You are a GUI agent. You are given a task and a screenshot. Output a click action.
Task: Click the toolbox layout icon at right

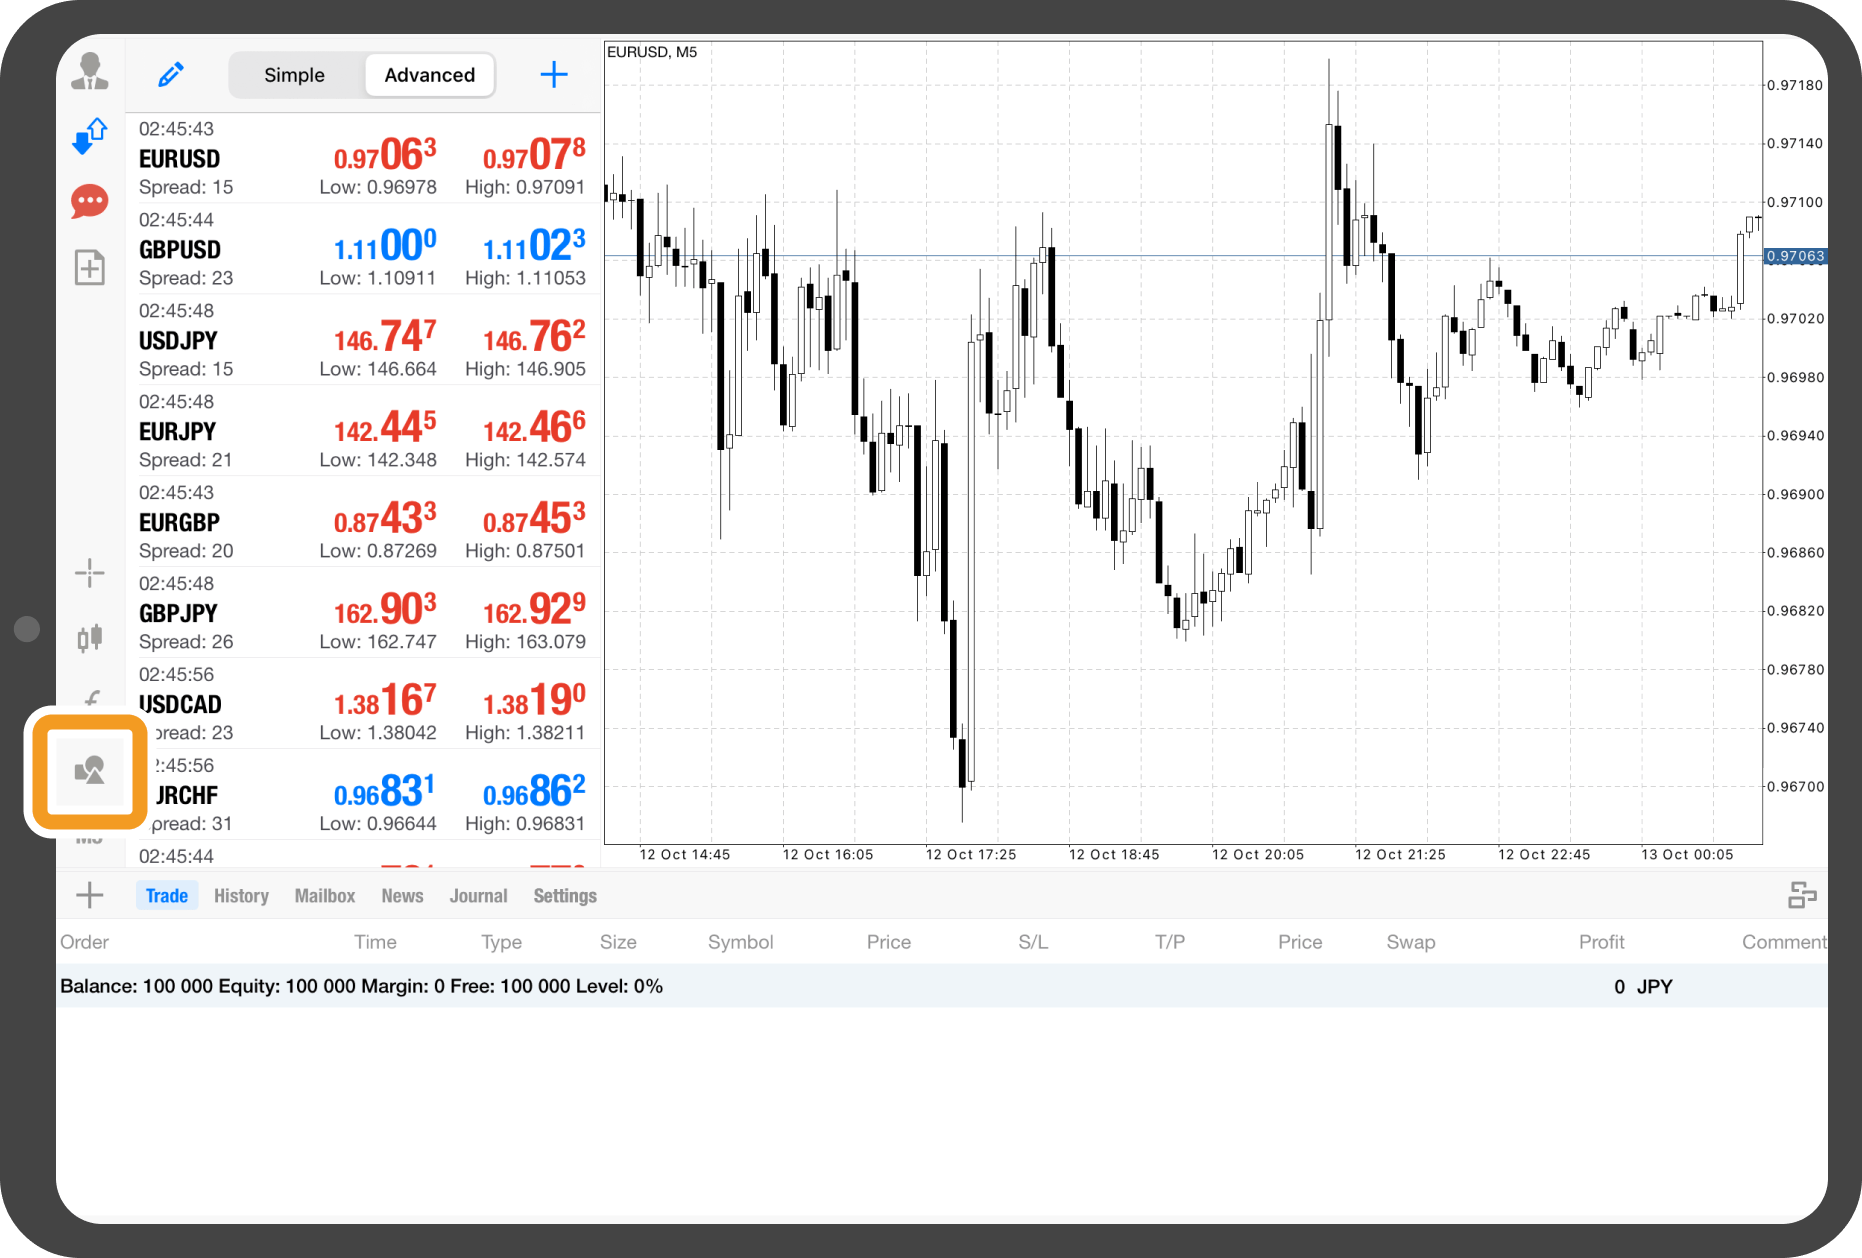1801,895
